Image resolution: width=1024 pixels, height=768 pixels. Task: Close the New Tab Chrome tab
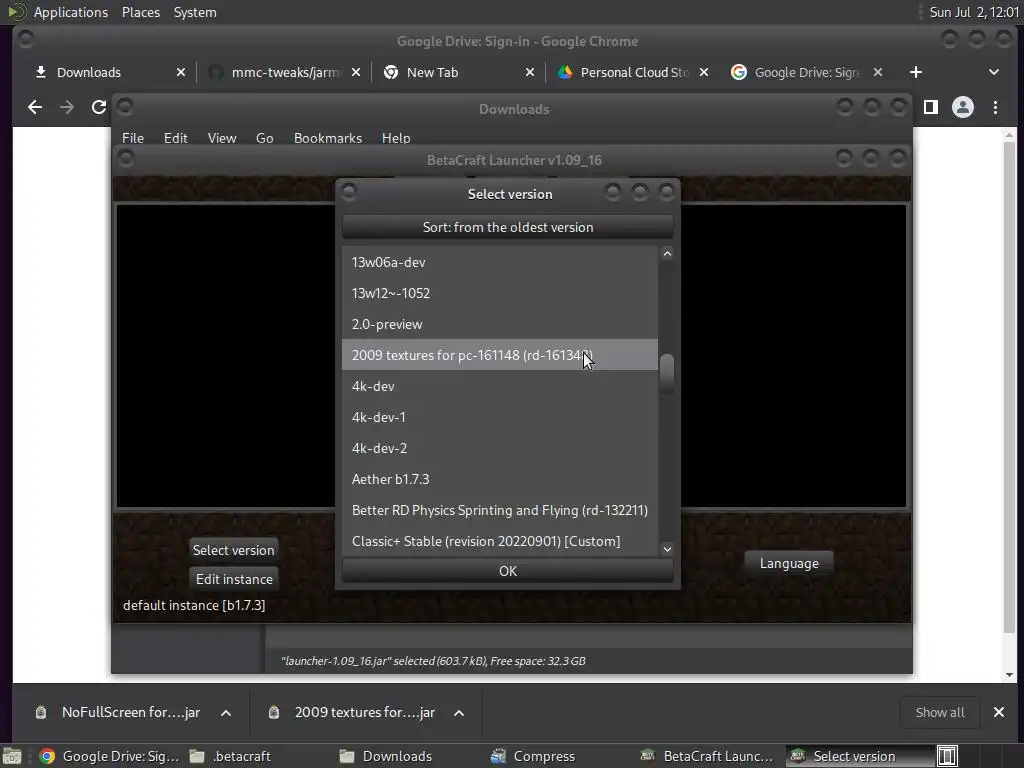tap(530, 72)
